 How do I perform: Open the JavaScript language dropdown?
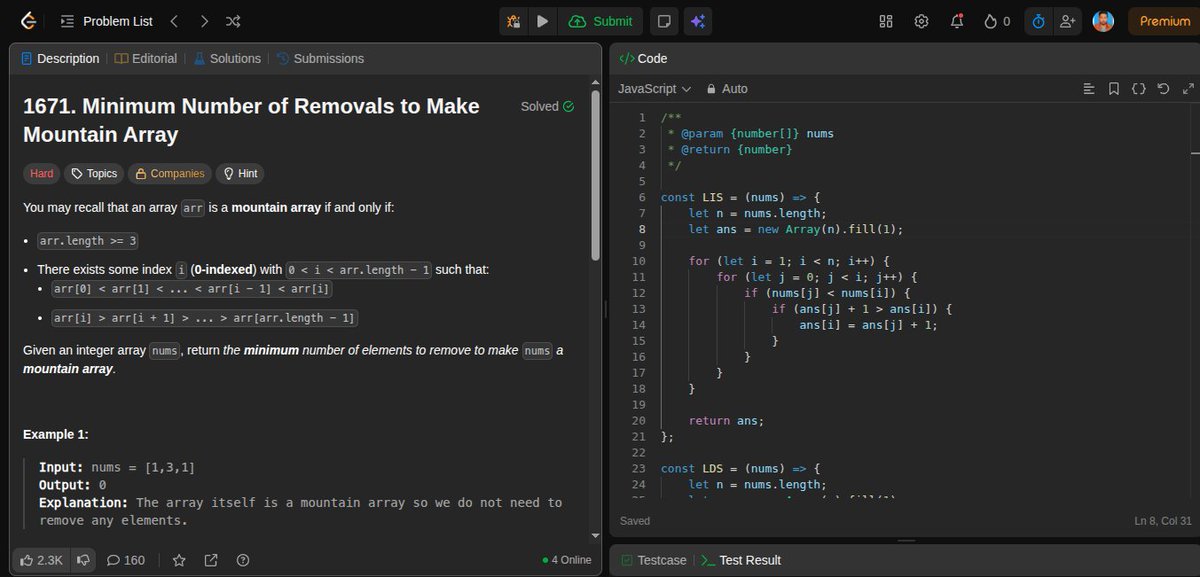[x=655, y=89]
